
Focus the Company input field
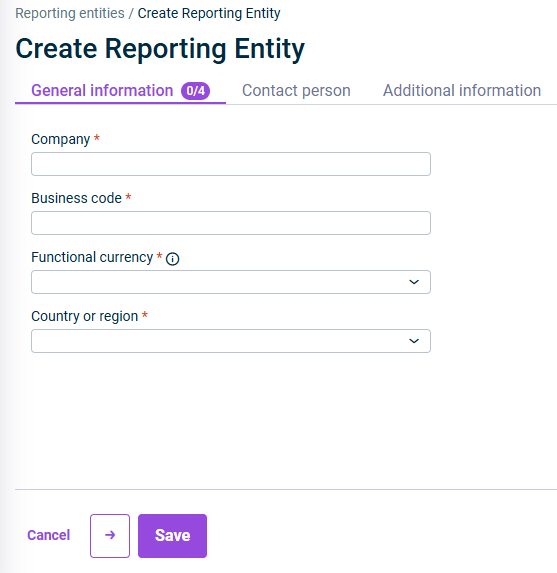[231, 164]
